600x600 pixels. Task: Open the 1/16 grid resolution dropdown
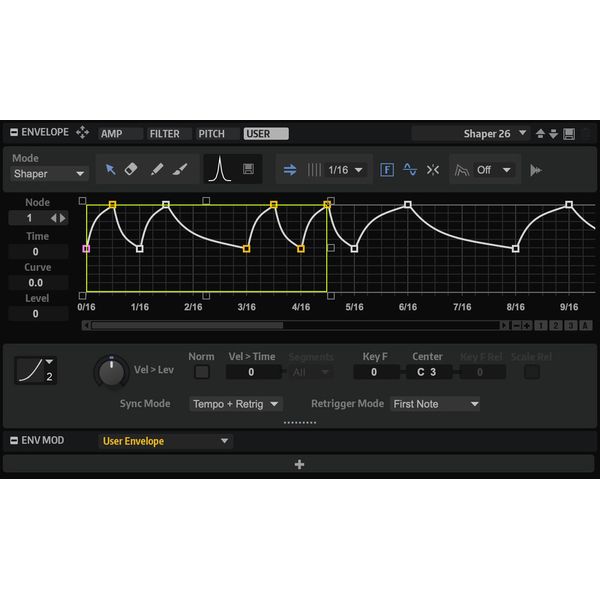pos(346,170)
